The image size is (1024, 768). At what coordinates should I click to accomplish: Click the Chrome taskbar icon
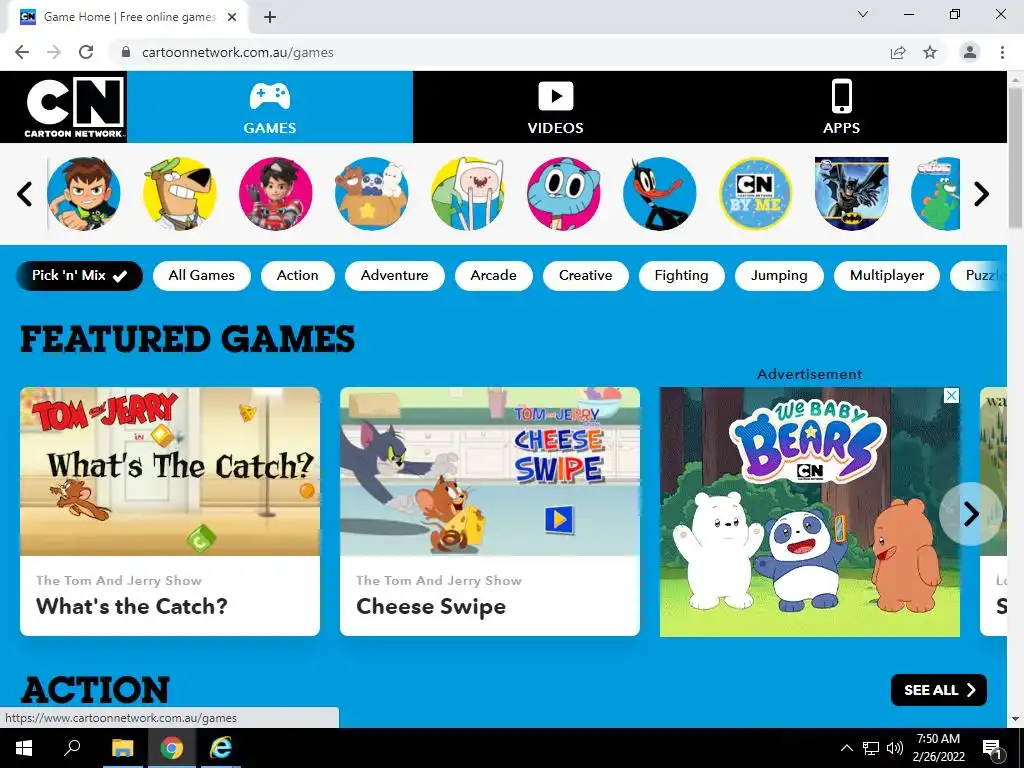click(172, 748)
